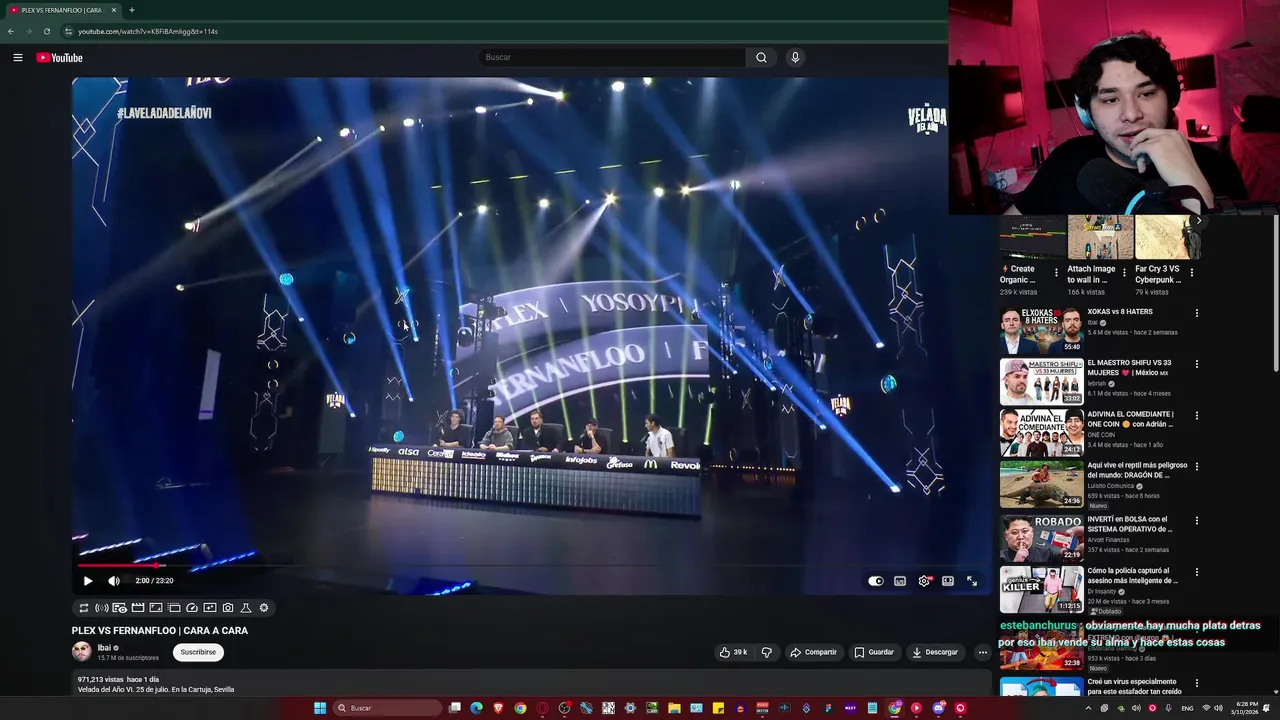Go back with the browser back arrow
This screenshot has height=720, width=1280.
[x=11, y=31]
